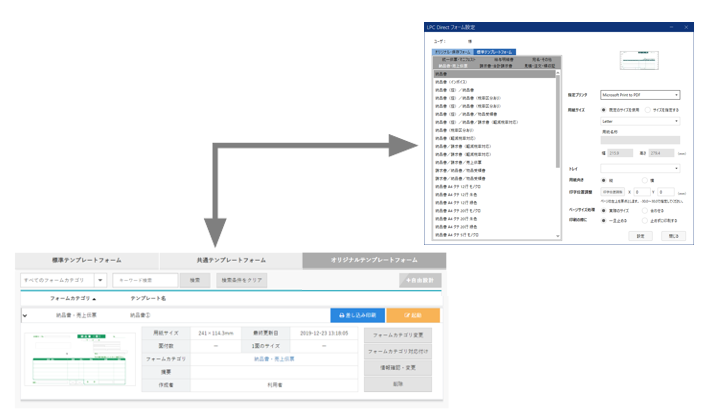Select highlighted 納品書 list item
The height and width of the screenshot is (420, 710).
[x=494, y=74]
